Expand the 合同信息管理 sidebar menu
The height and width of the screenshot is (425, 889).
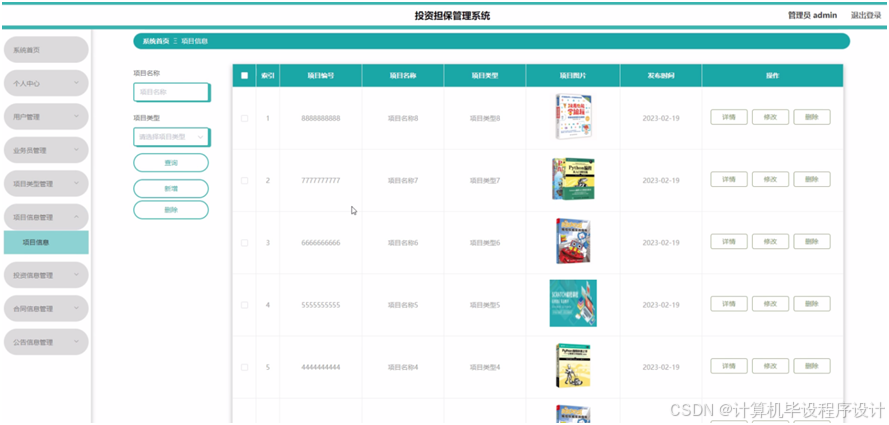point(46,308)
